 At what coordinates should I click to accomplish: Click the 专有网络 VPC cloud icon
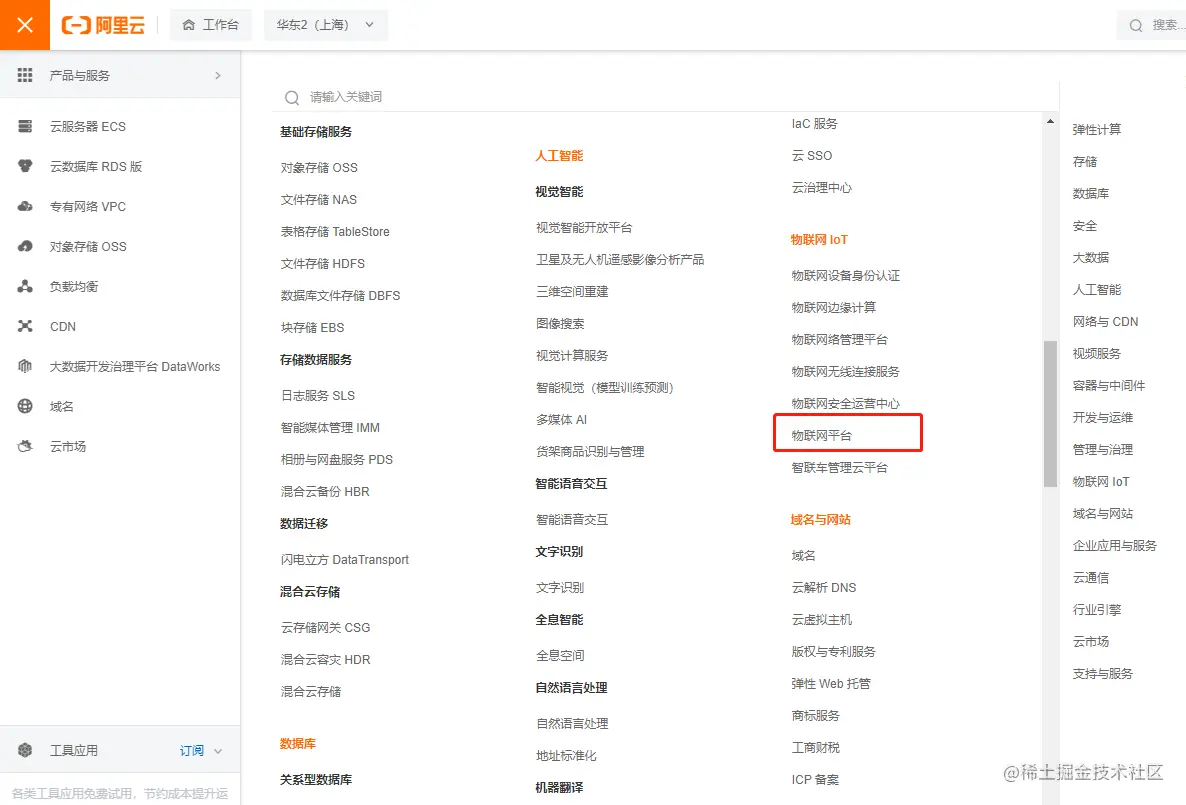tap(25, 207)
